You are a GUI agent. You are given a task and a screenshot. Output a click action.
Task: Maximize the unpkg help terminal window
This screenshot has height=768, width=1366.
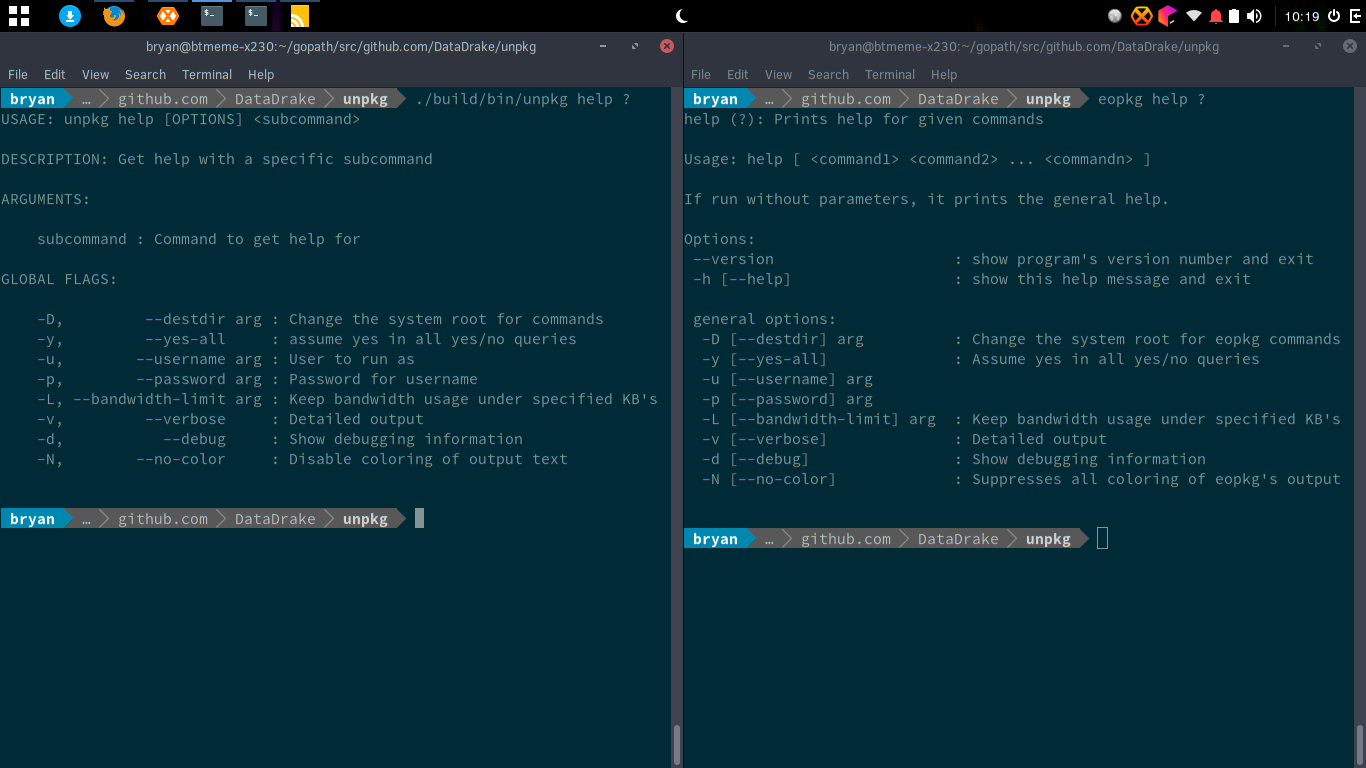coord(635,46)
